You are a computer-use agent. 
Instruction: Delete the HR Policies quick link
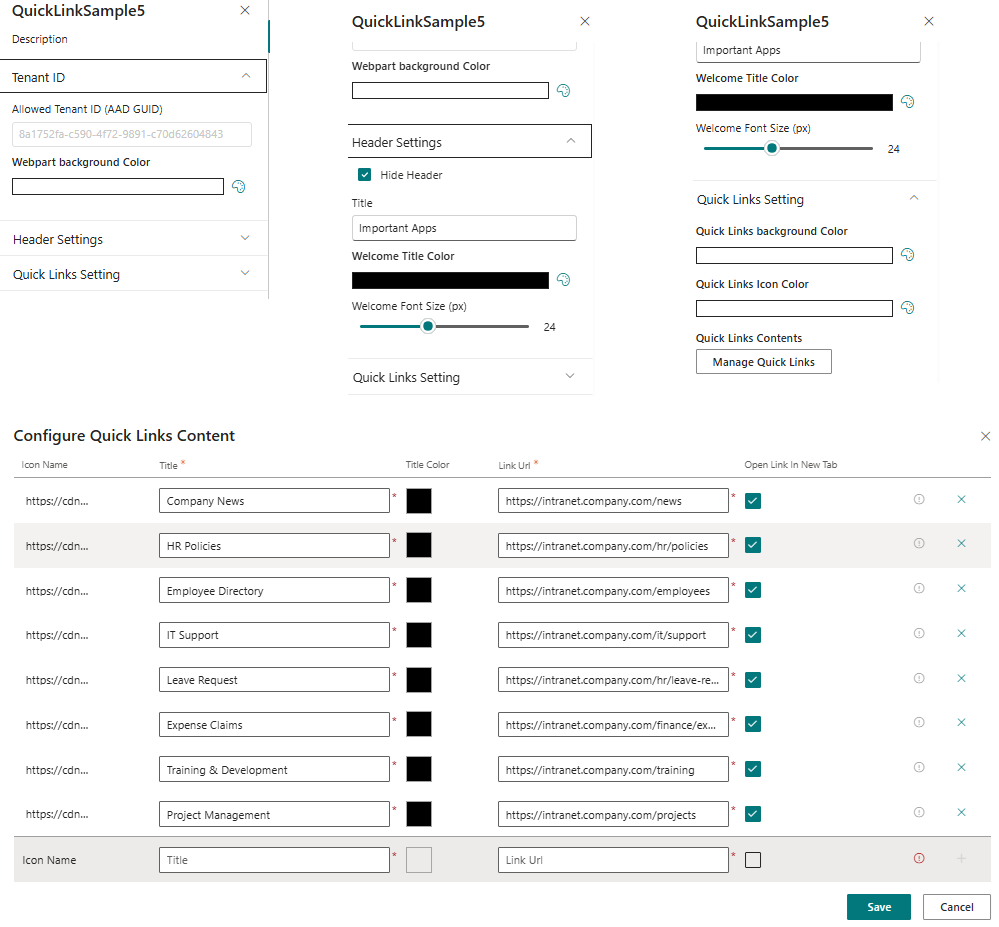(961, 544)
